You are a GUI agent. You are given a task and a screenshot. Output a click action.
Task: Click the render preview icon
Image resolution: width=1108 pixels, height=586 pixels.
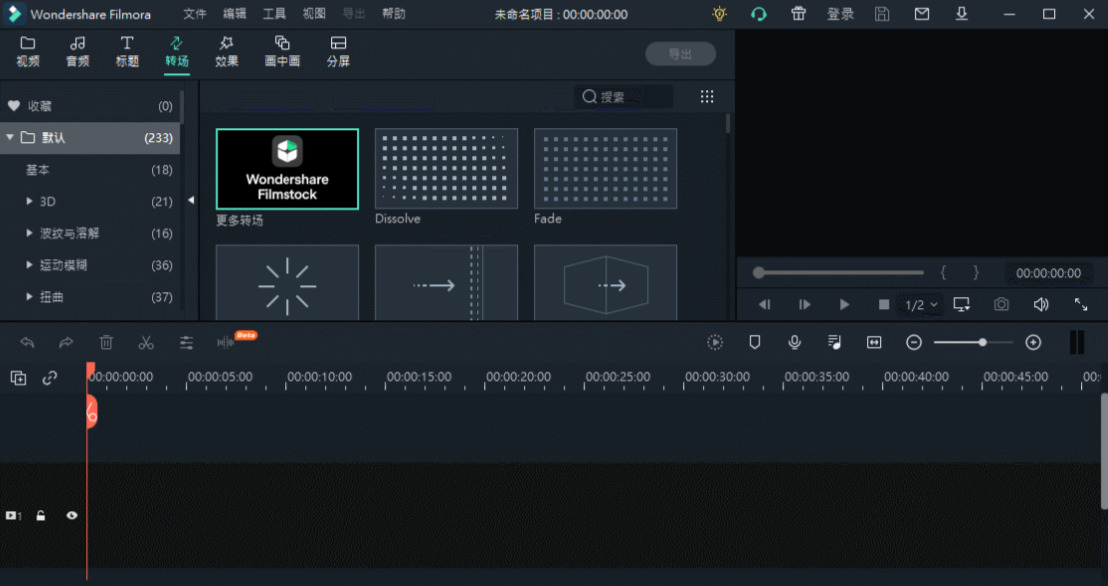[715, 342]
